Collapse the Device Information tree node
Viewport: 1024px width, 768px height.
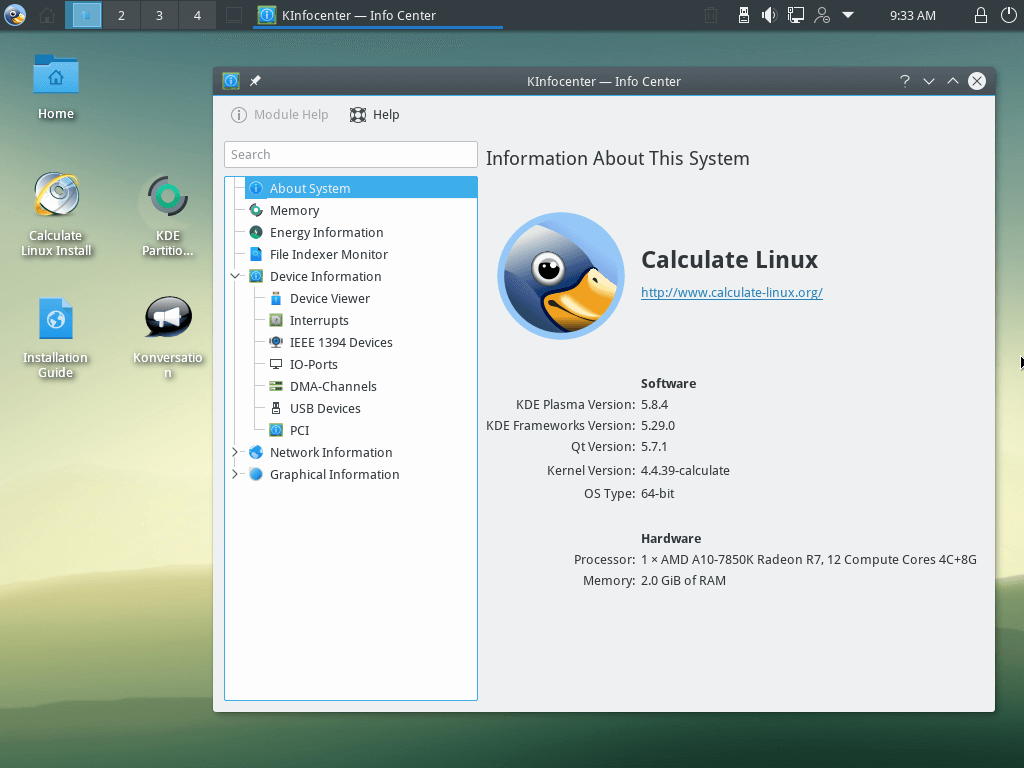click(234, 276)
